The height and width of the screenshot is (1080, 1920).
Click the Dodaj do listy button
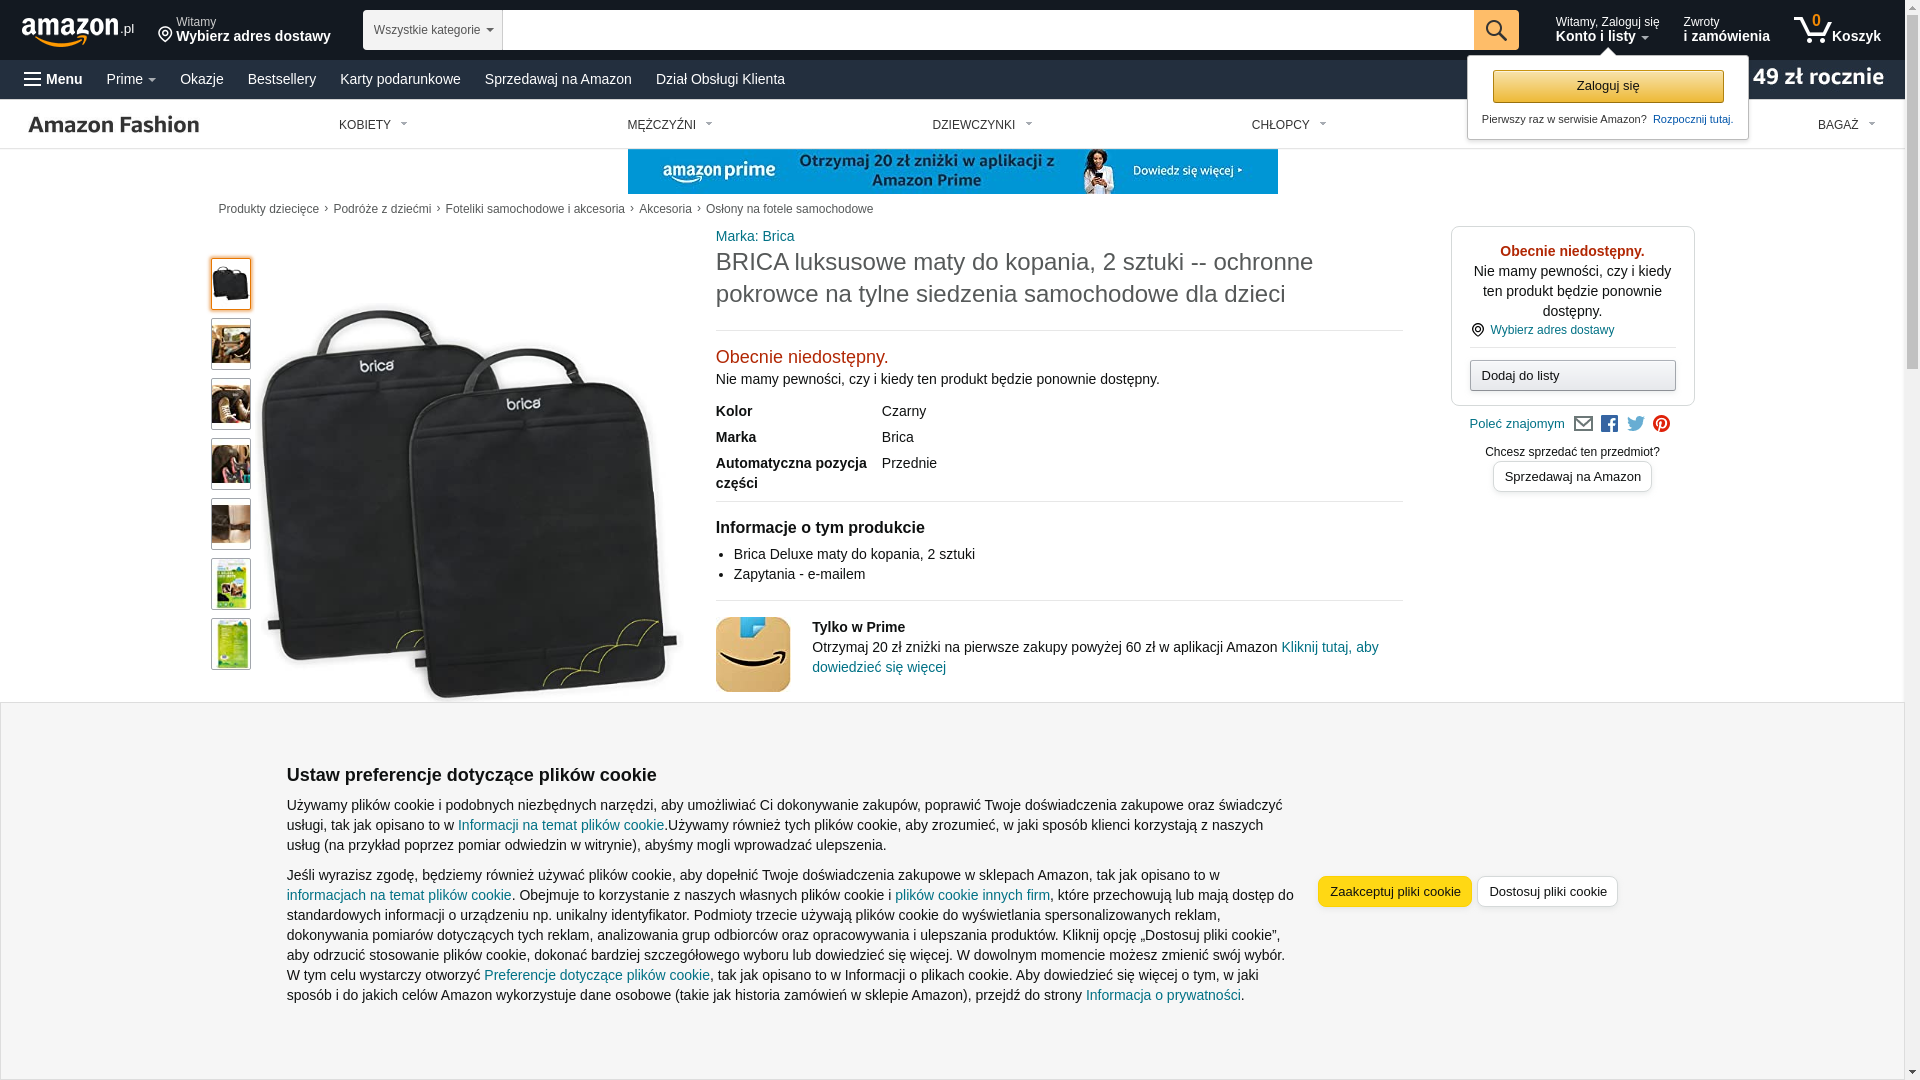(x=1573, y=376)
